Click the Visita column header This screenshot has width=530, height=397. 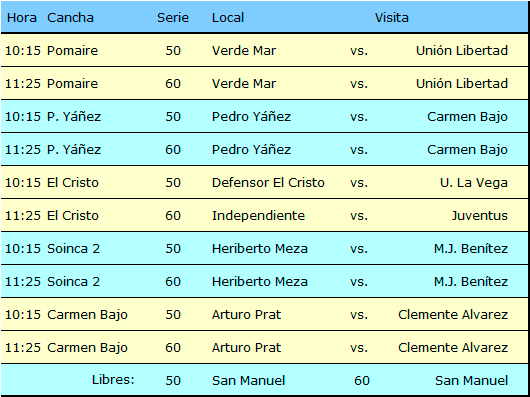click(392, 18)
